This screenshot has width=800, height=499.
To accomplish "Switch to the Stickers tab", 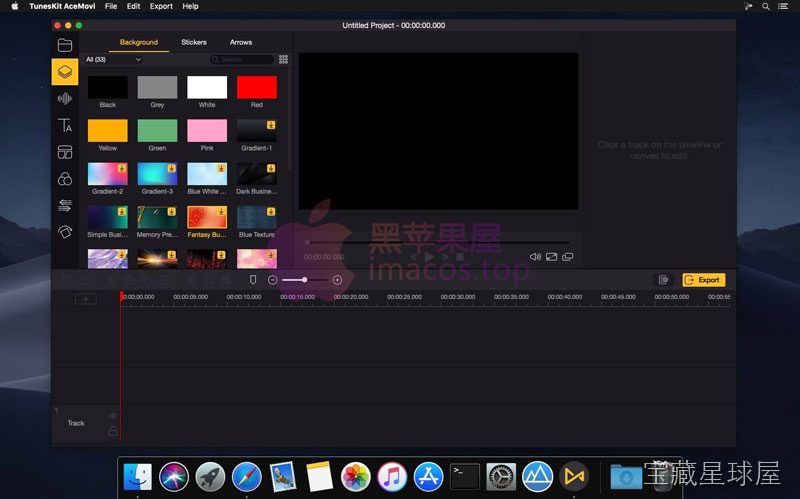I will [x=194, y=42].
